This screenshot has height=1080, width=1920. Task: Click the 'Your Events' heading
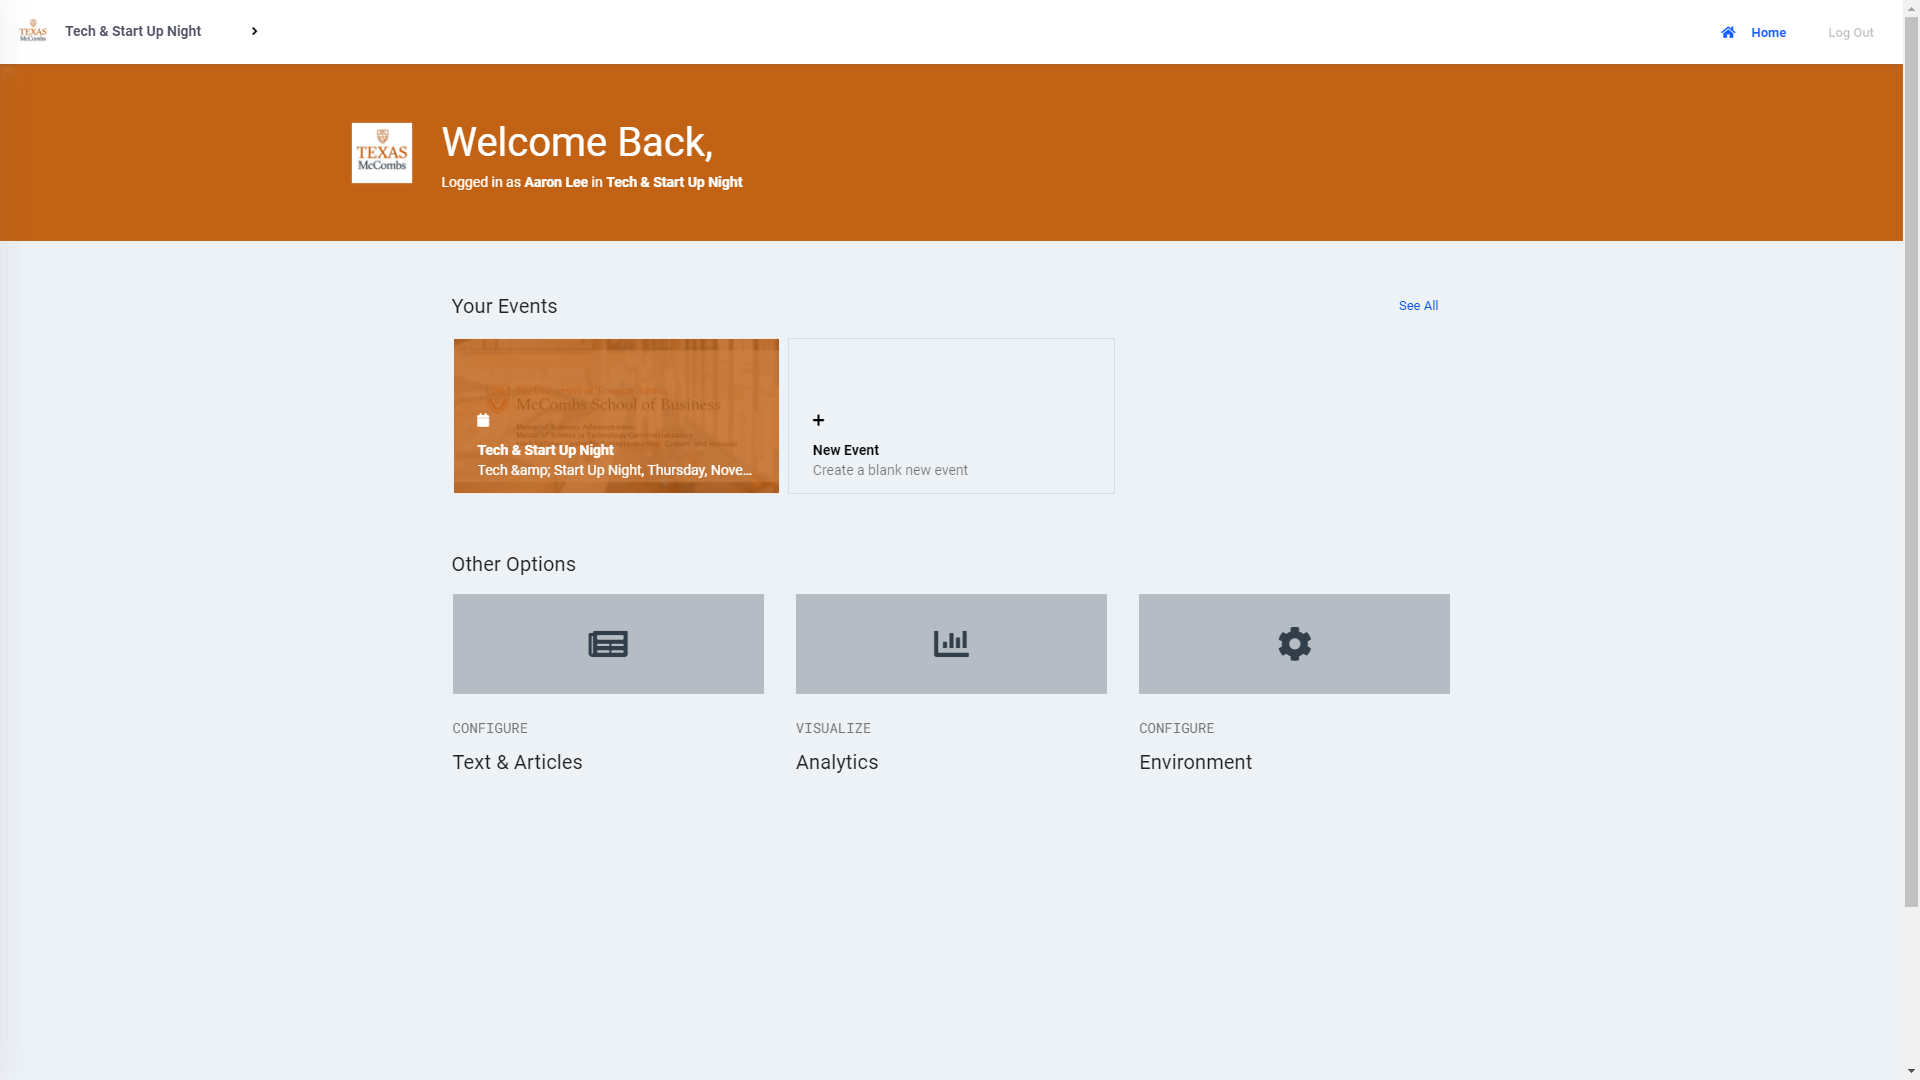tap(504, 306)
